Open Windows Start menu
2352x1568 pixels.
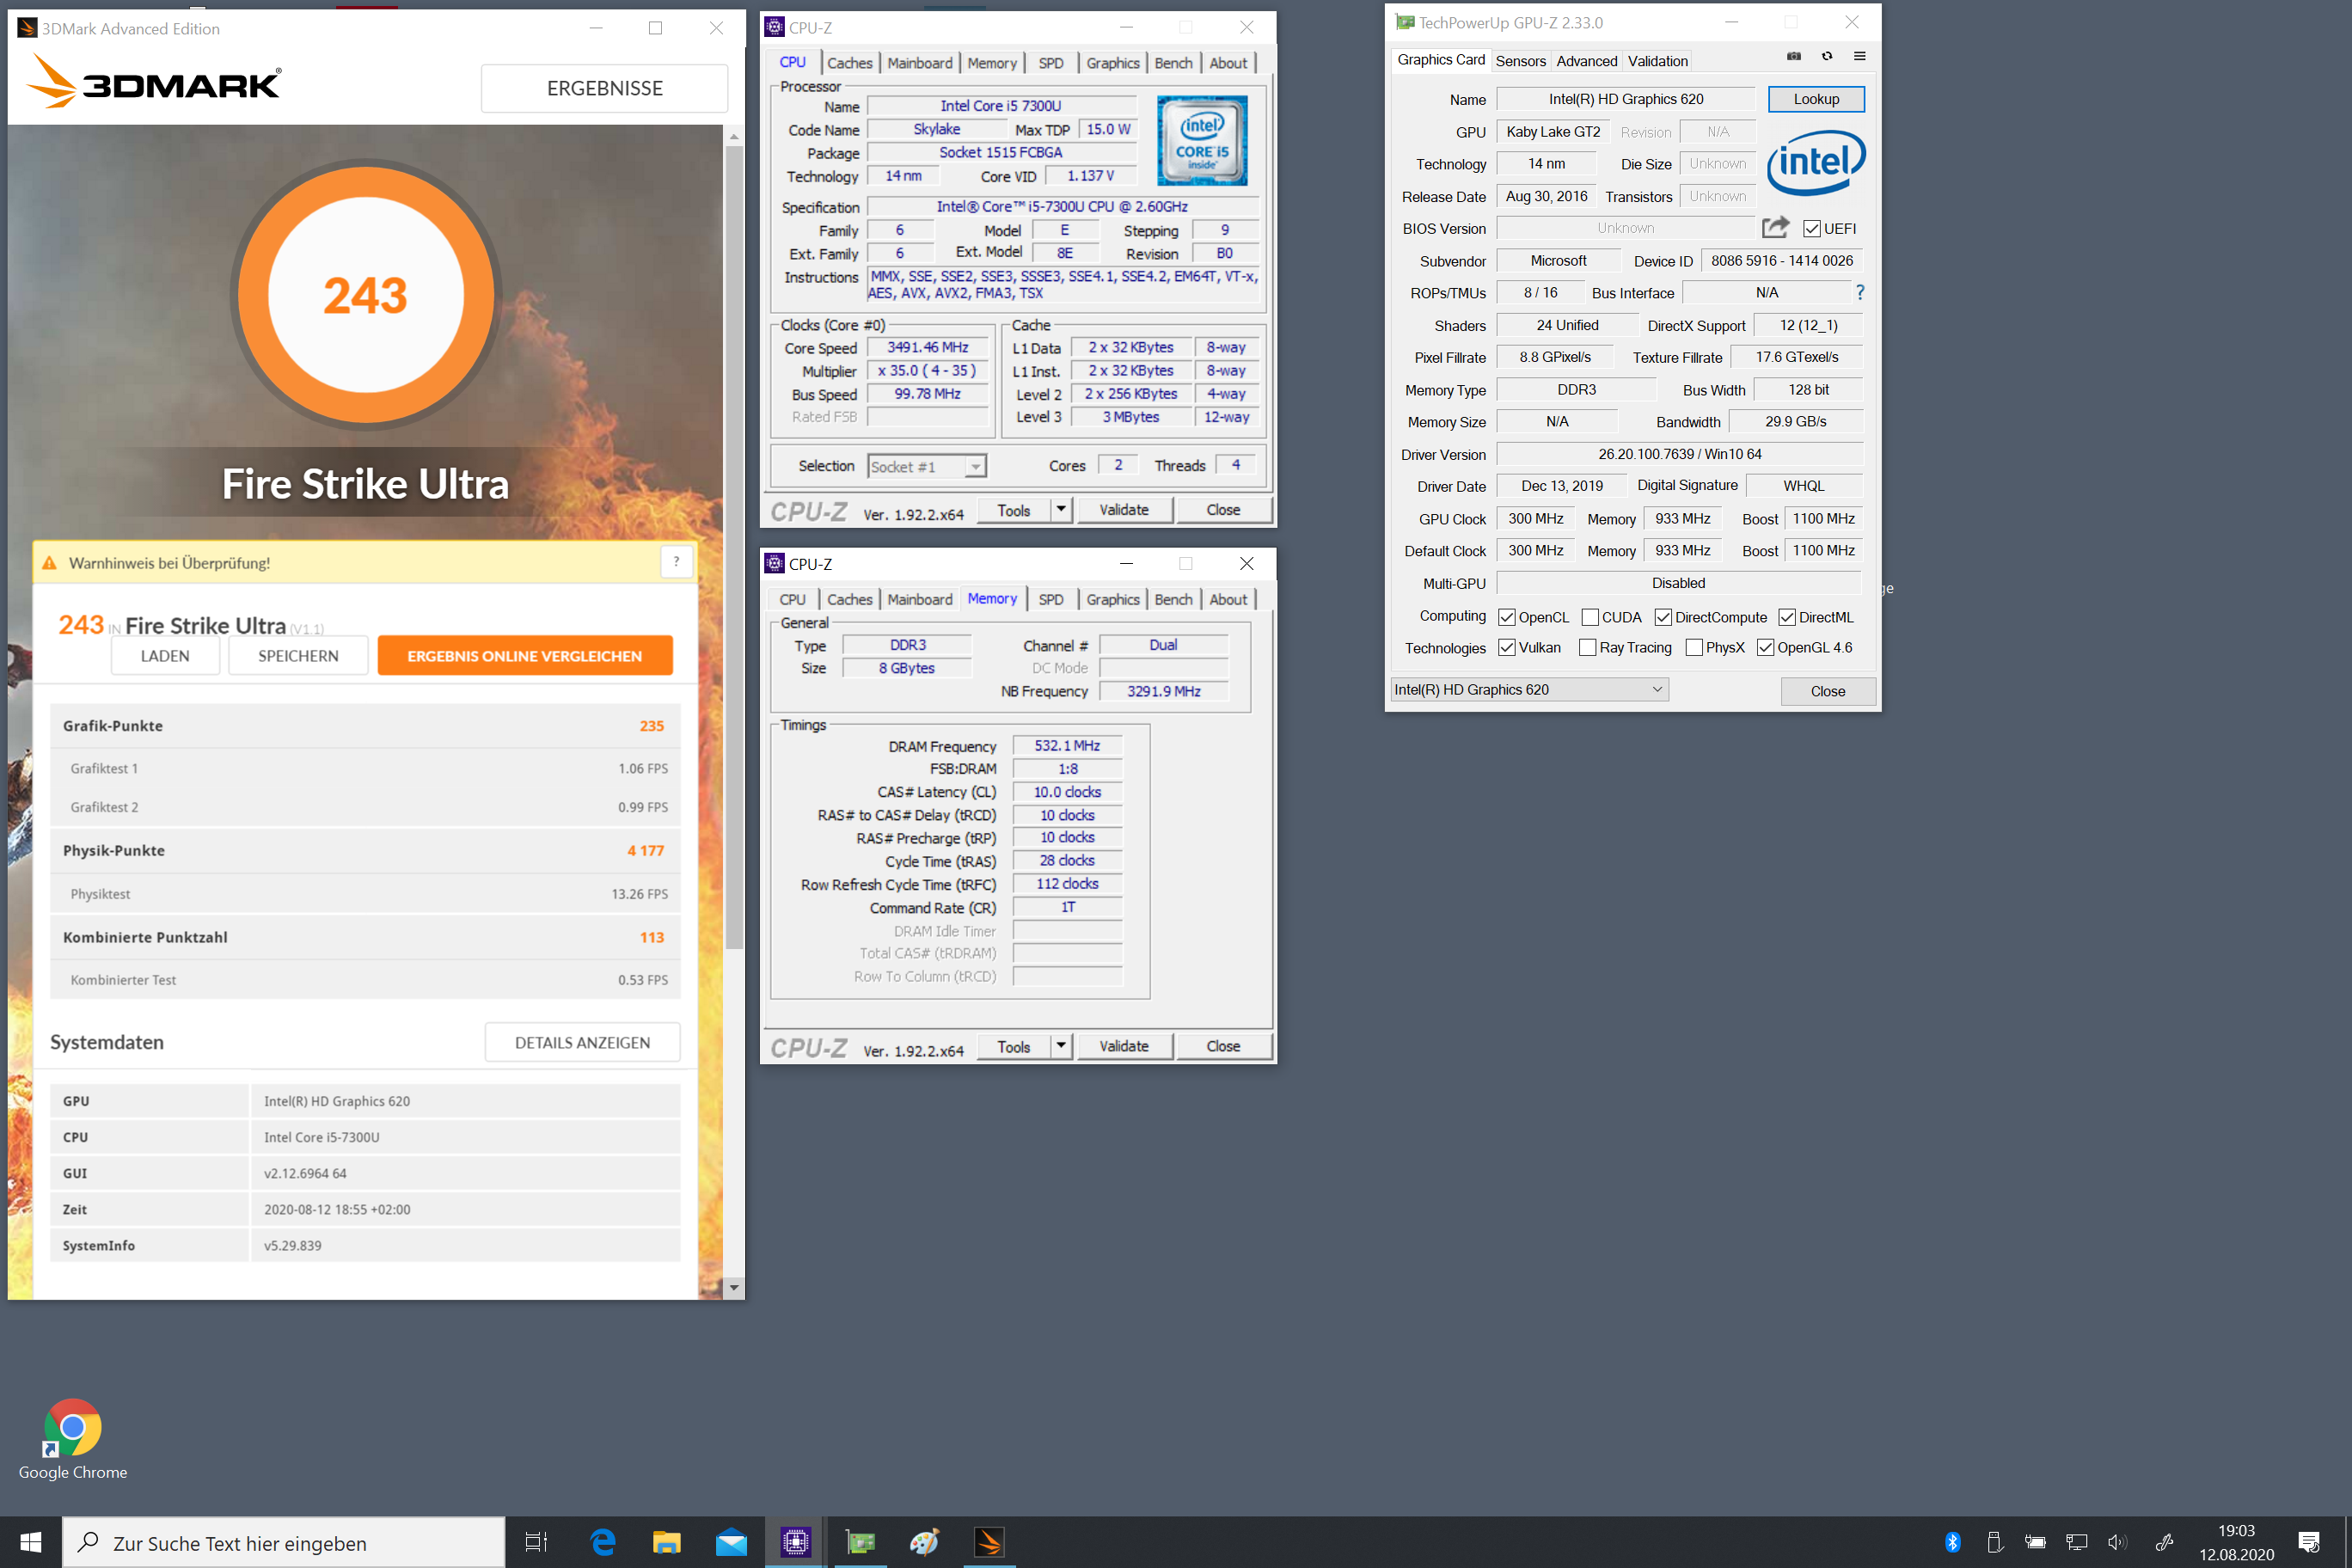[x=30, y=1542]
